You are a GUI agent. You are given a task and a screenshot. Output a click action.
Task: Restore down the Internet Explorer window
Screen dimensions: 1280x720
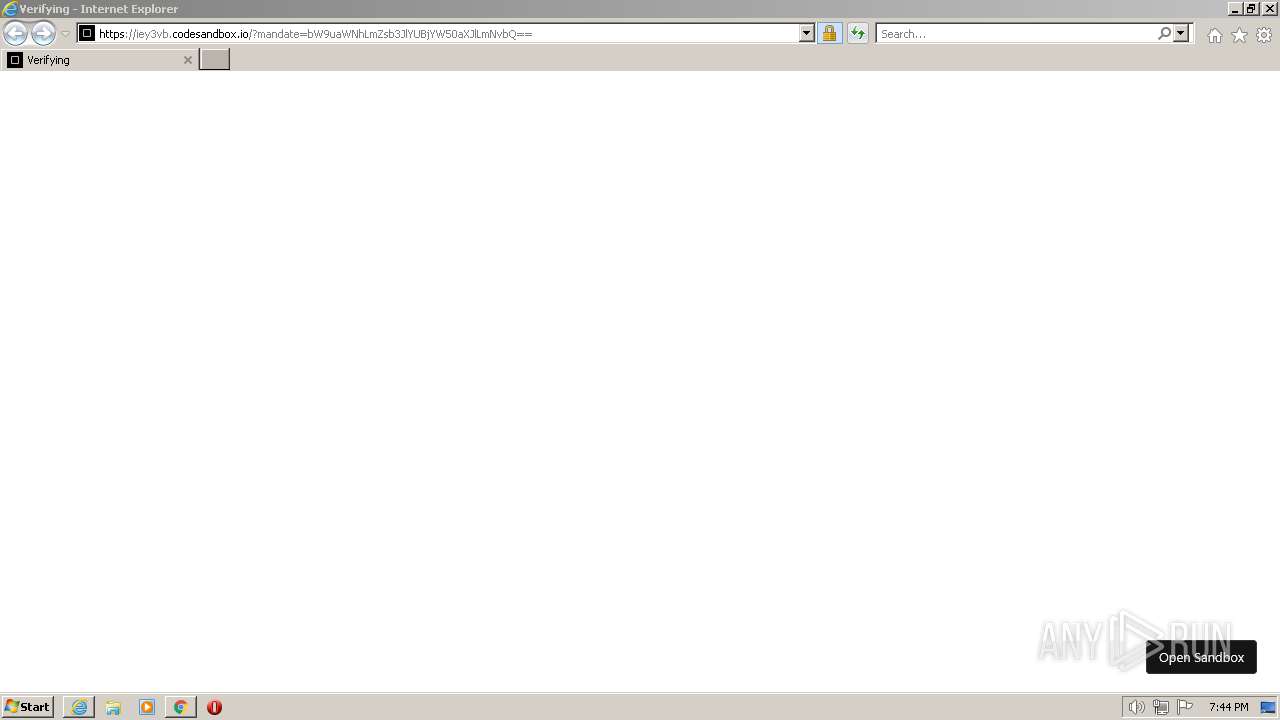1251,8
